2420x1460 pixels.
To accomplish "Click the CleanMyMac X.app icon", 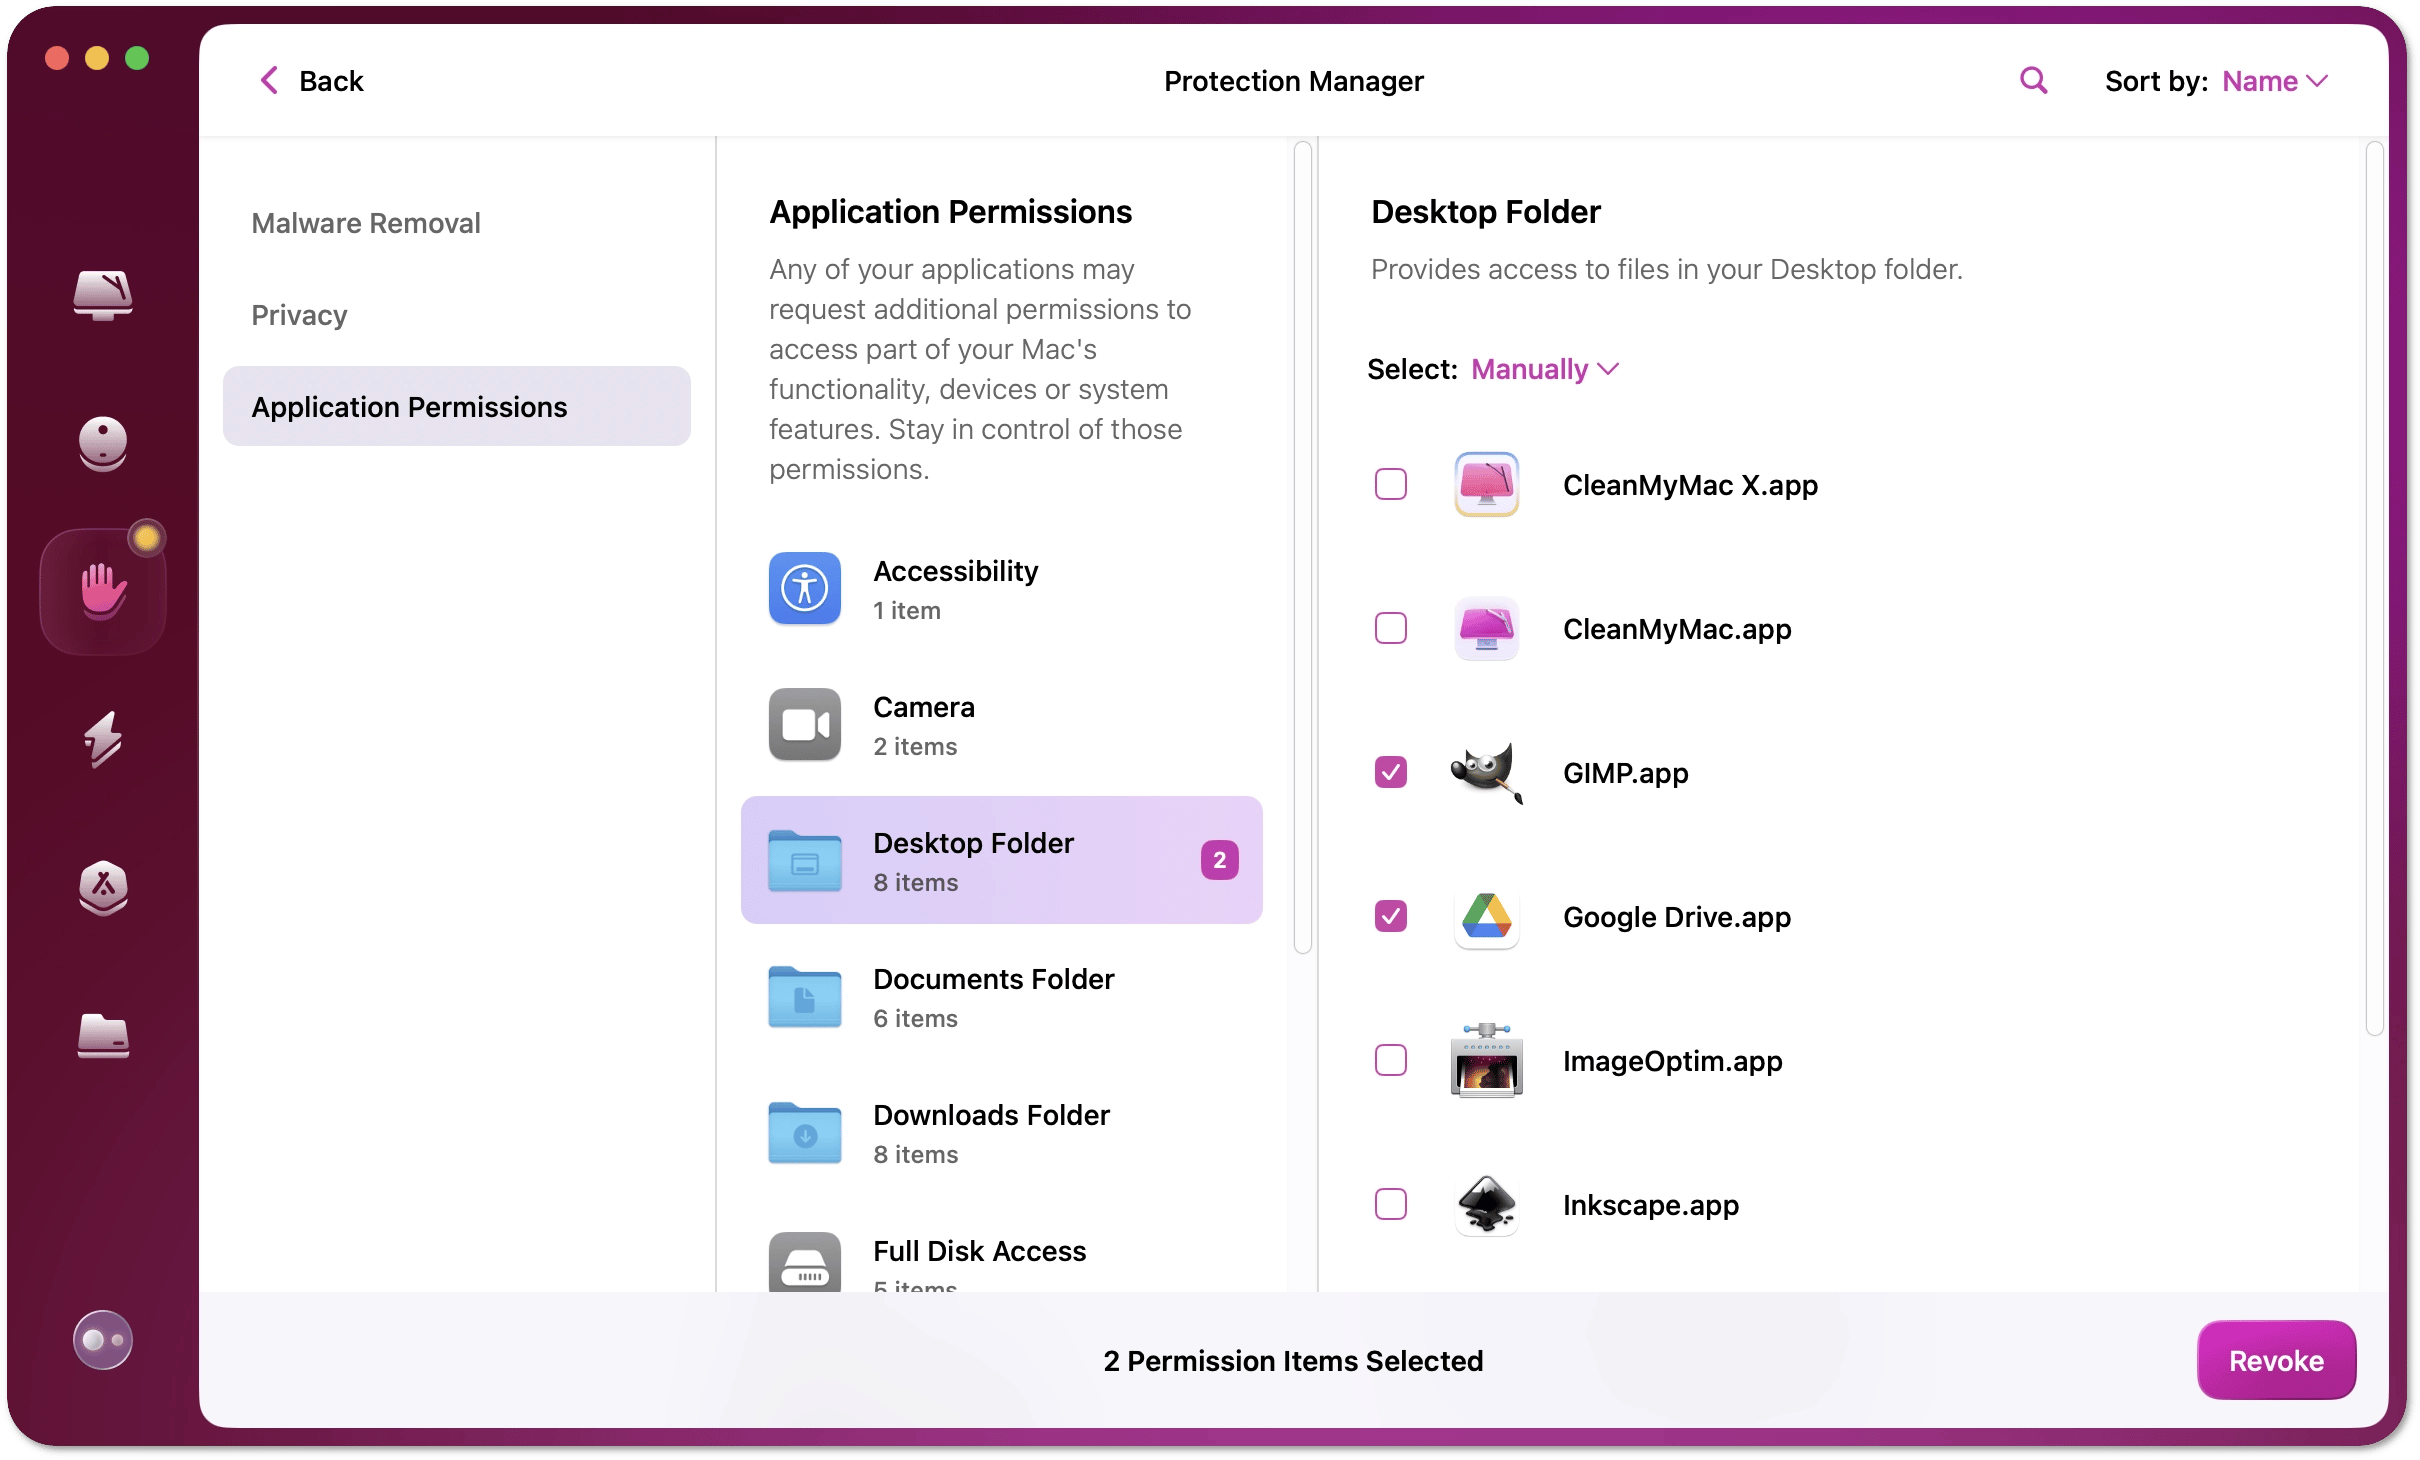I will pyautogui.click(x=1487, y=485).
